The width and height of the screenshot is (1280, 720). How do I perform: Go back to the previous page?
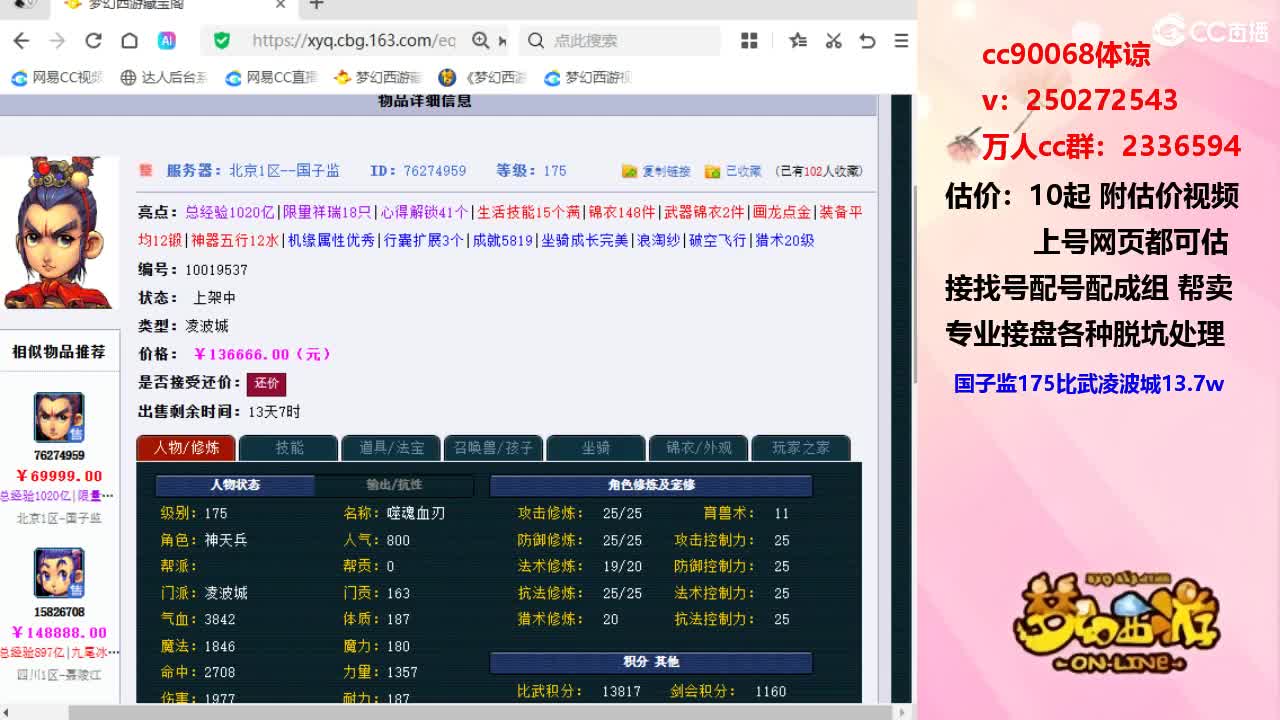[x=21, y=41]
